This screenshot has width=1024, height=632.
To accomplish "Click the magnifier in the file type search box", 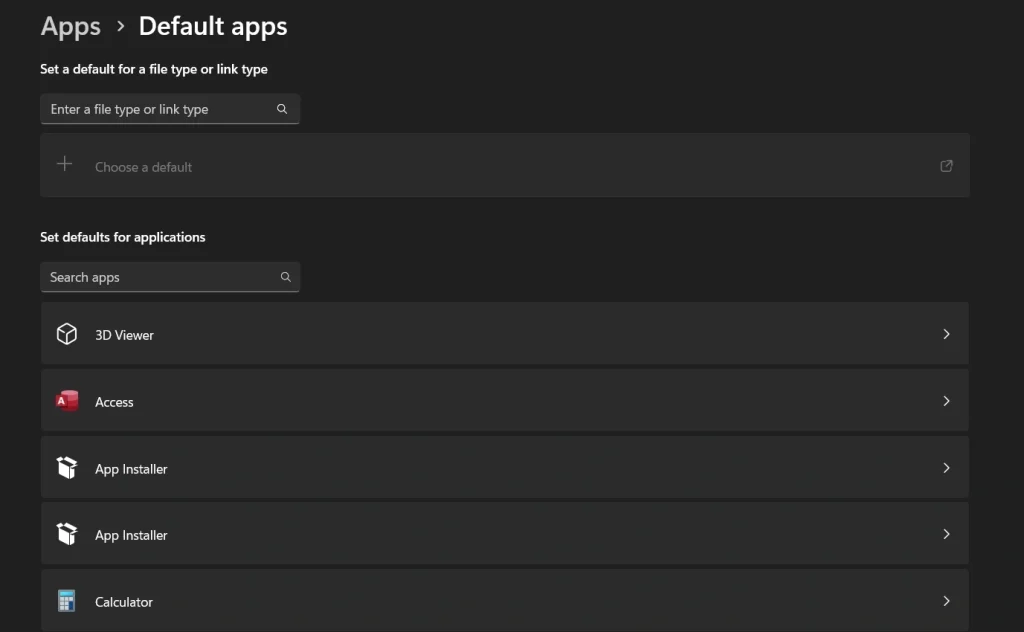I will (x=281, y=109).
